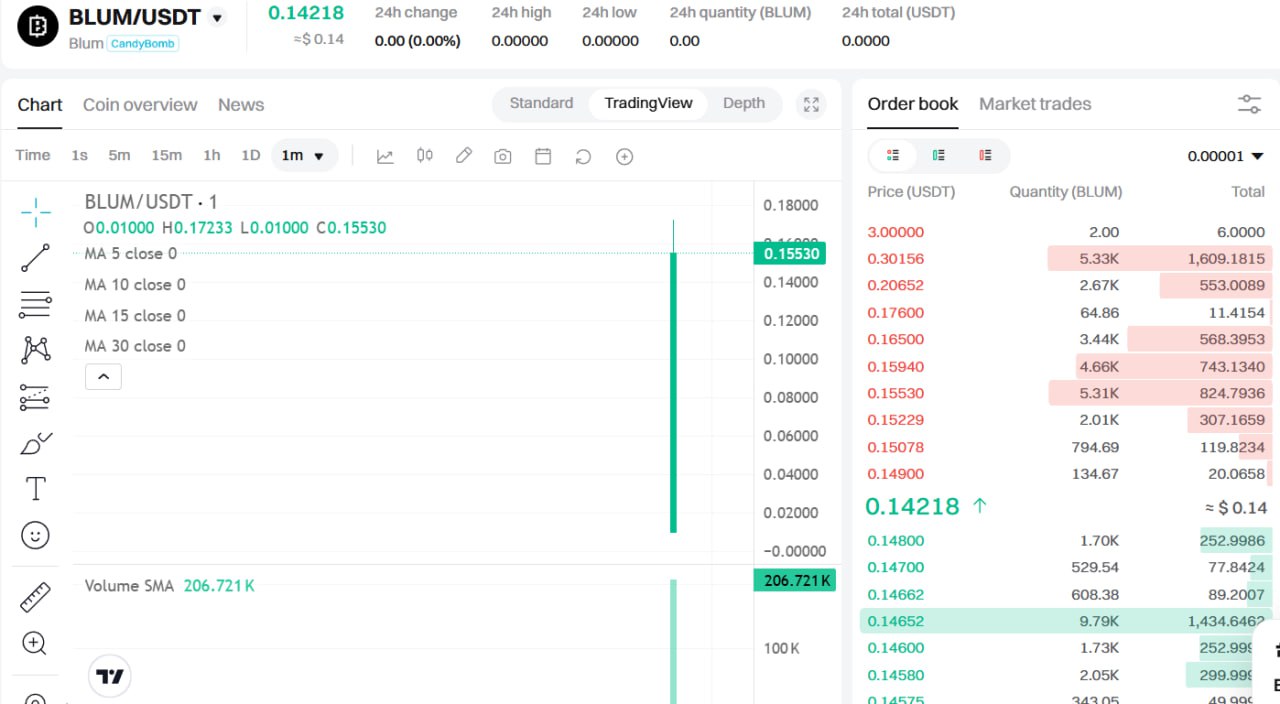Click the MA 30 close indicator label
Image resolution: width=1280 pixels, height=704 pixels.
[x=135, y=346]
